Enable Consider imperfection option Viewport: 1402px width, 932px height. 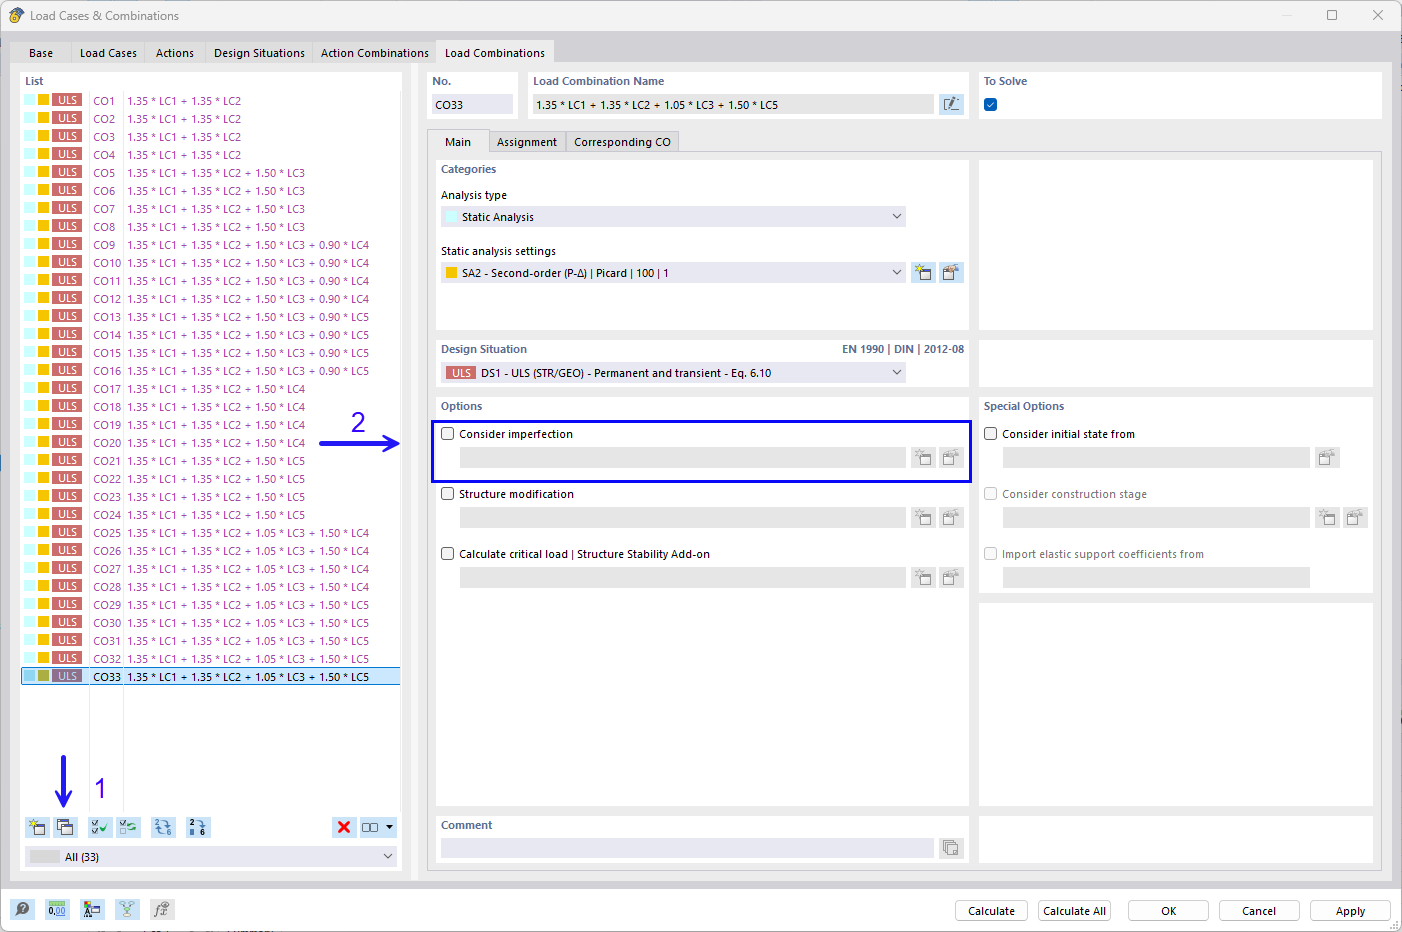pos(447,433)
